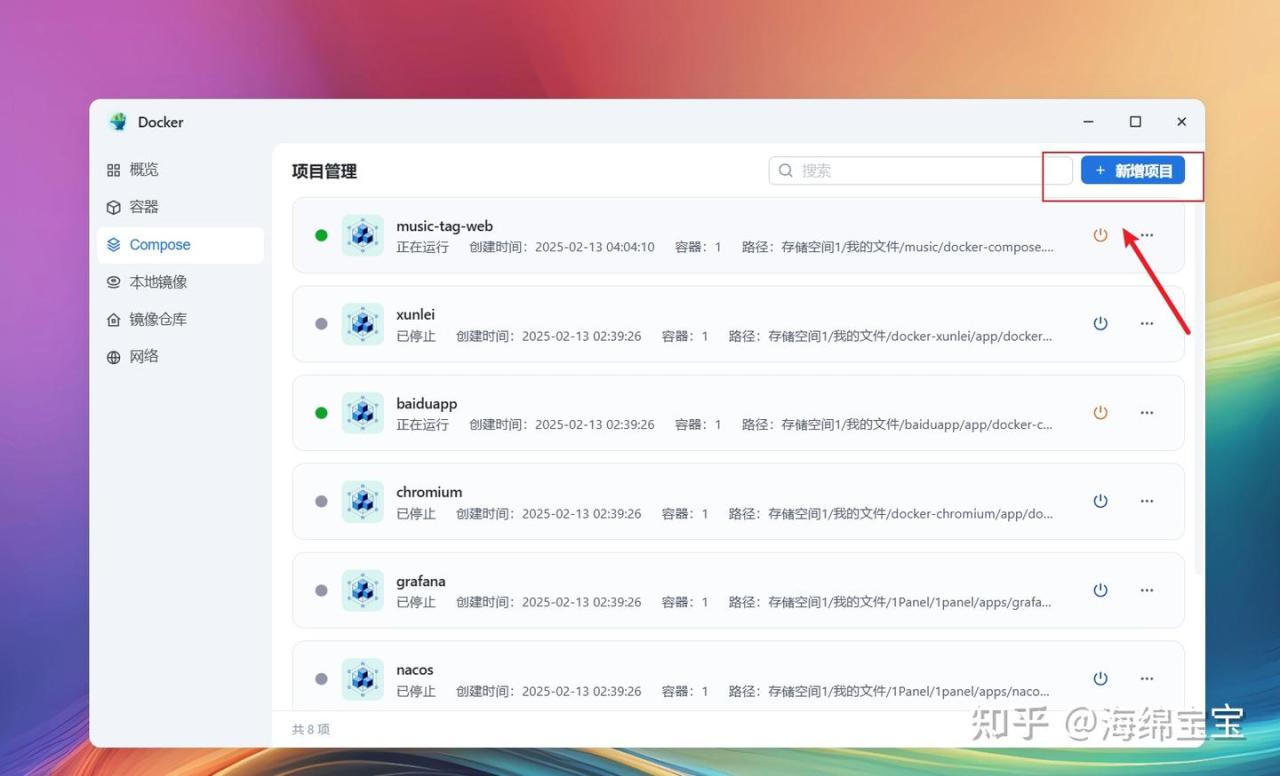The height and width of the screenshot is (776, 1280).
Task: Click the music-tag-web project cube icon
Action: [362, 235]
